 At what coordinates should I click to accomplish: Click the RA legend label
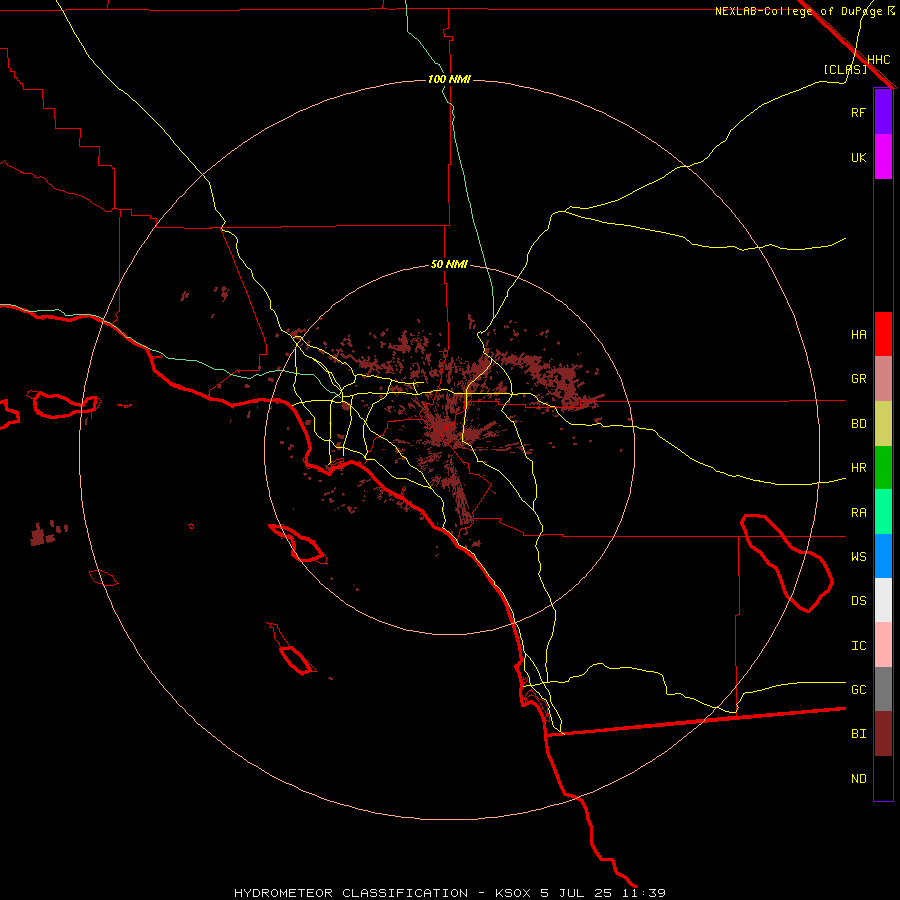[x=858, y=513]
